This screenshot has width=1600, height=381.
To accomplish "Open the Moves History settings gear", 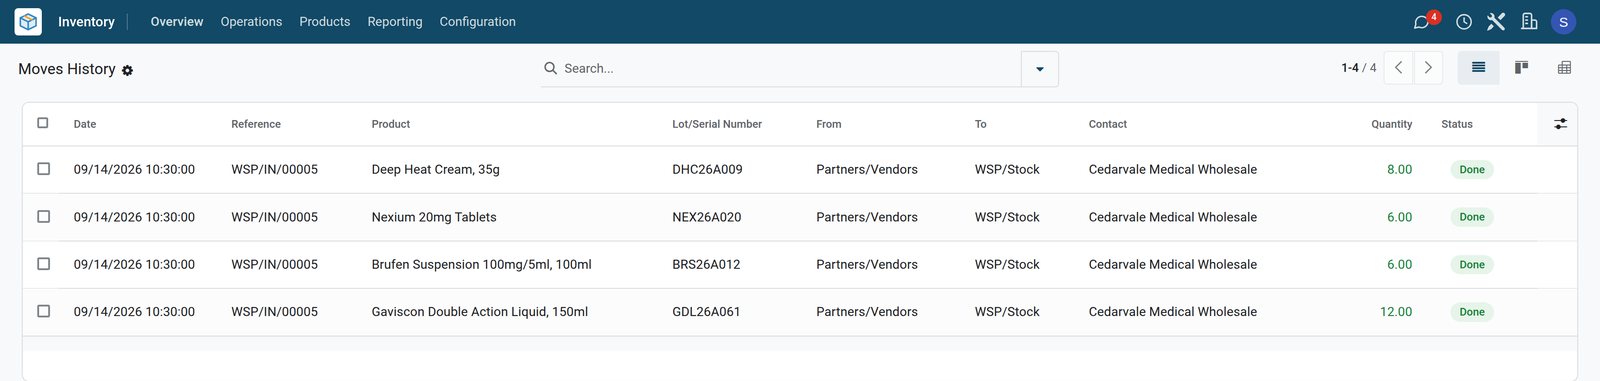I will coord(127,70).
